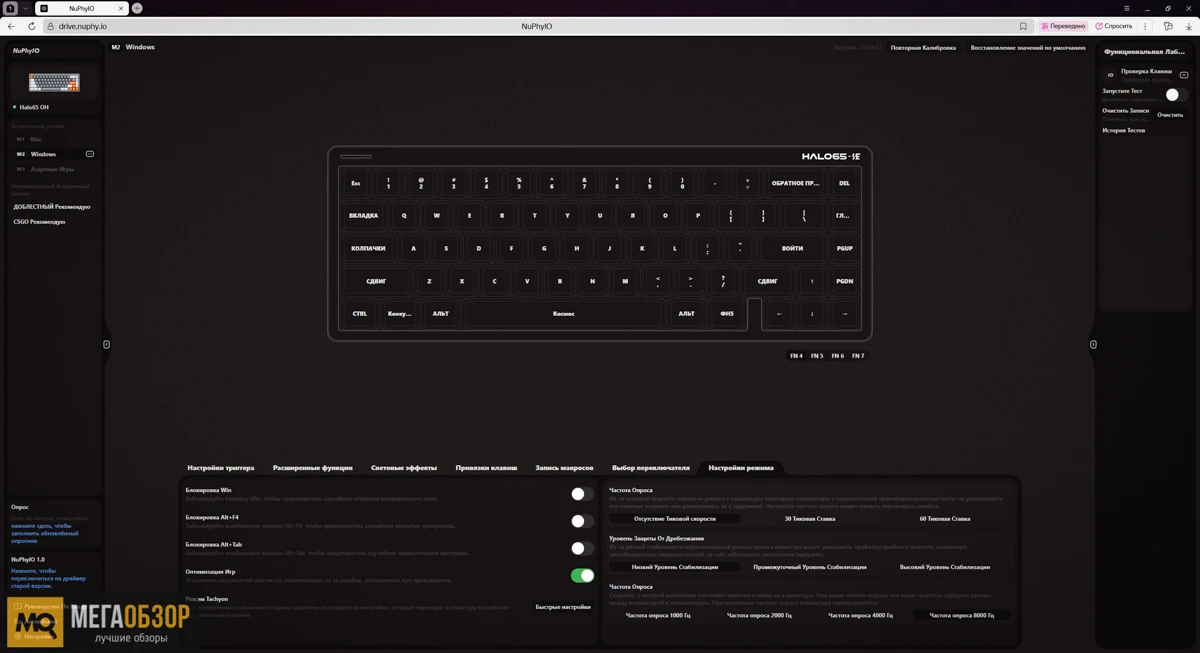Show the FN 5 layer

817,356
